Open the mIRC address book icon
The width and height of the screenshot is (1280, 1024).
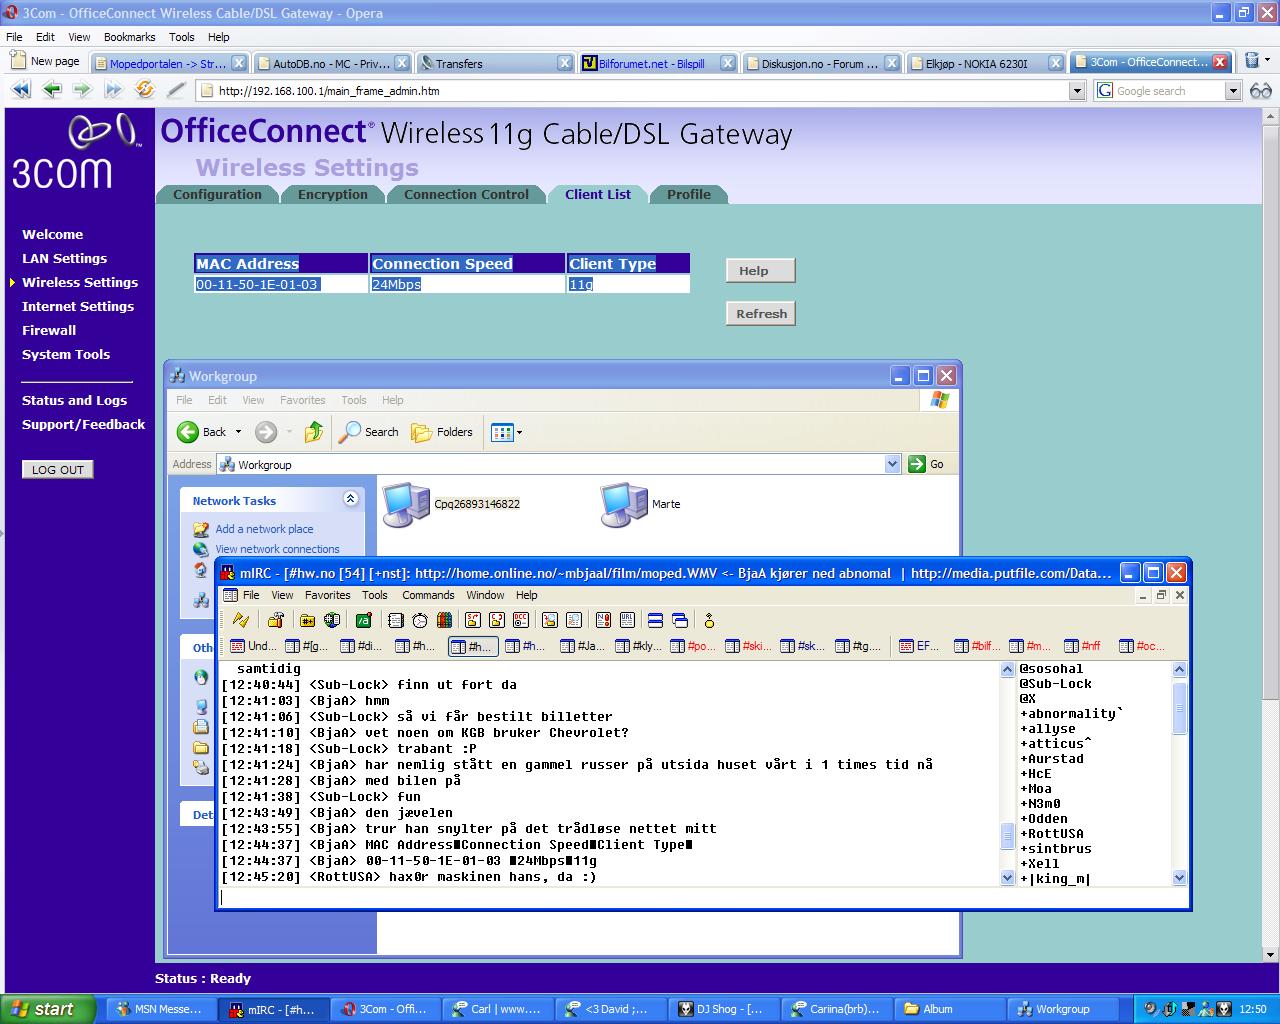click(x=396, y=621)
